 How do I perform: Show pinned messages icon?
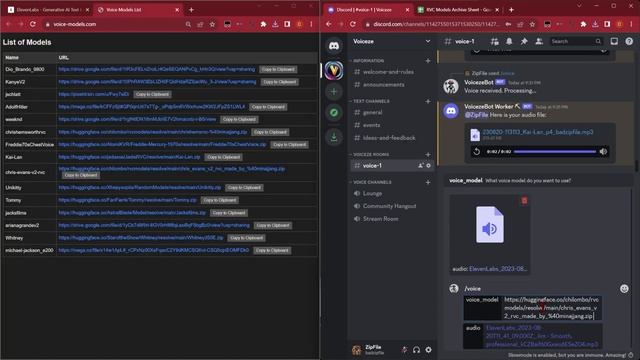pos(524,41)
